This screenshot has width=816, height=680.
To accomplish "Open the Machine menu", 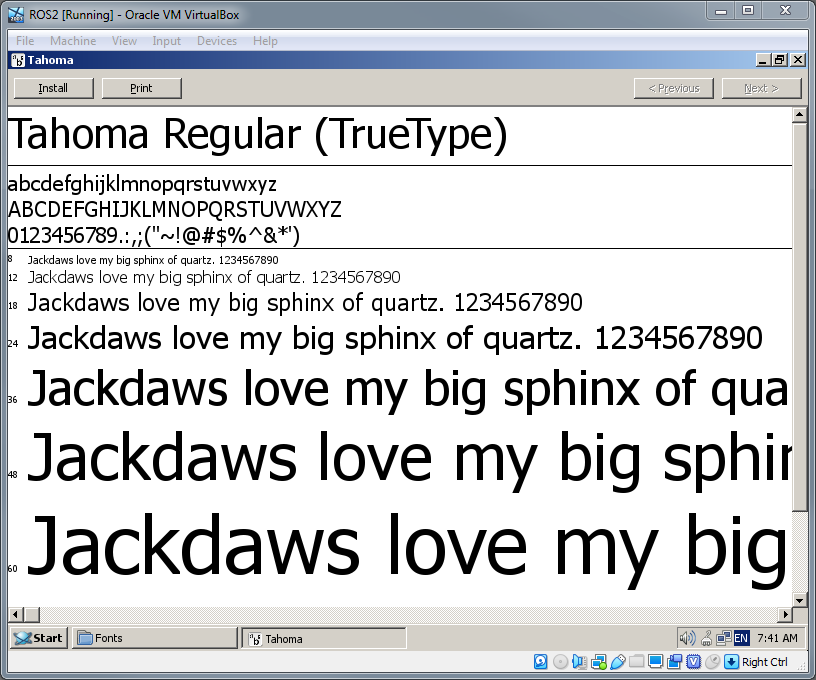I will (x=73, y=41).
